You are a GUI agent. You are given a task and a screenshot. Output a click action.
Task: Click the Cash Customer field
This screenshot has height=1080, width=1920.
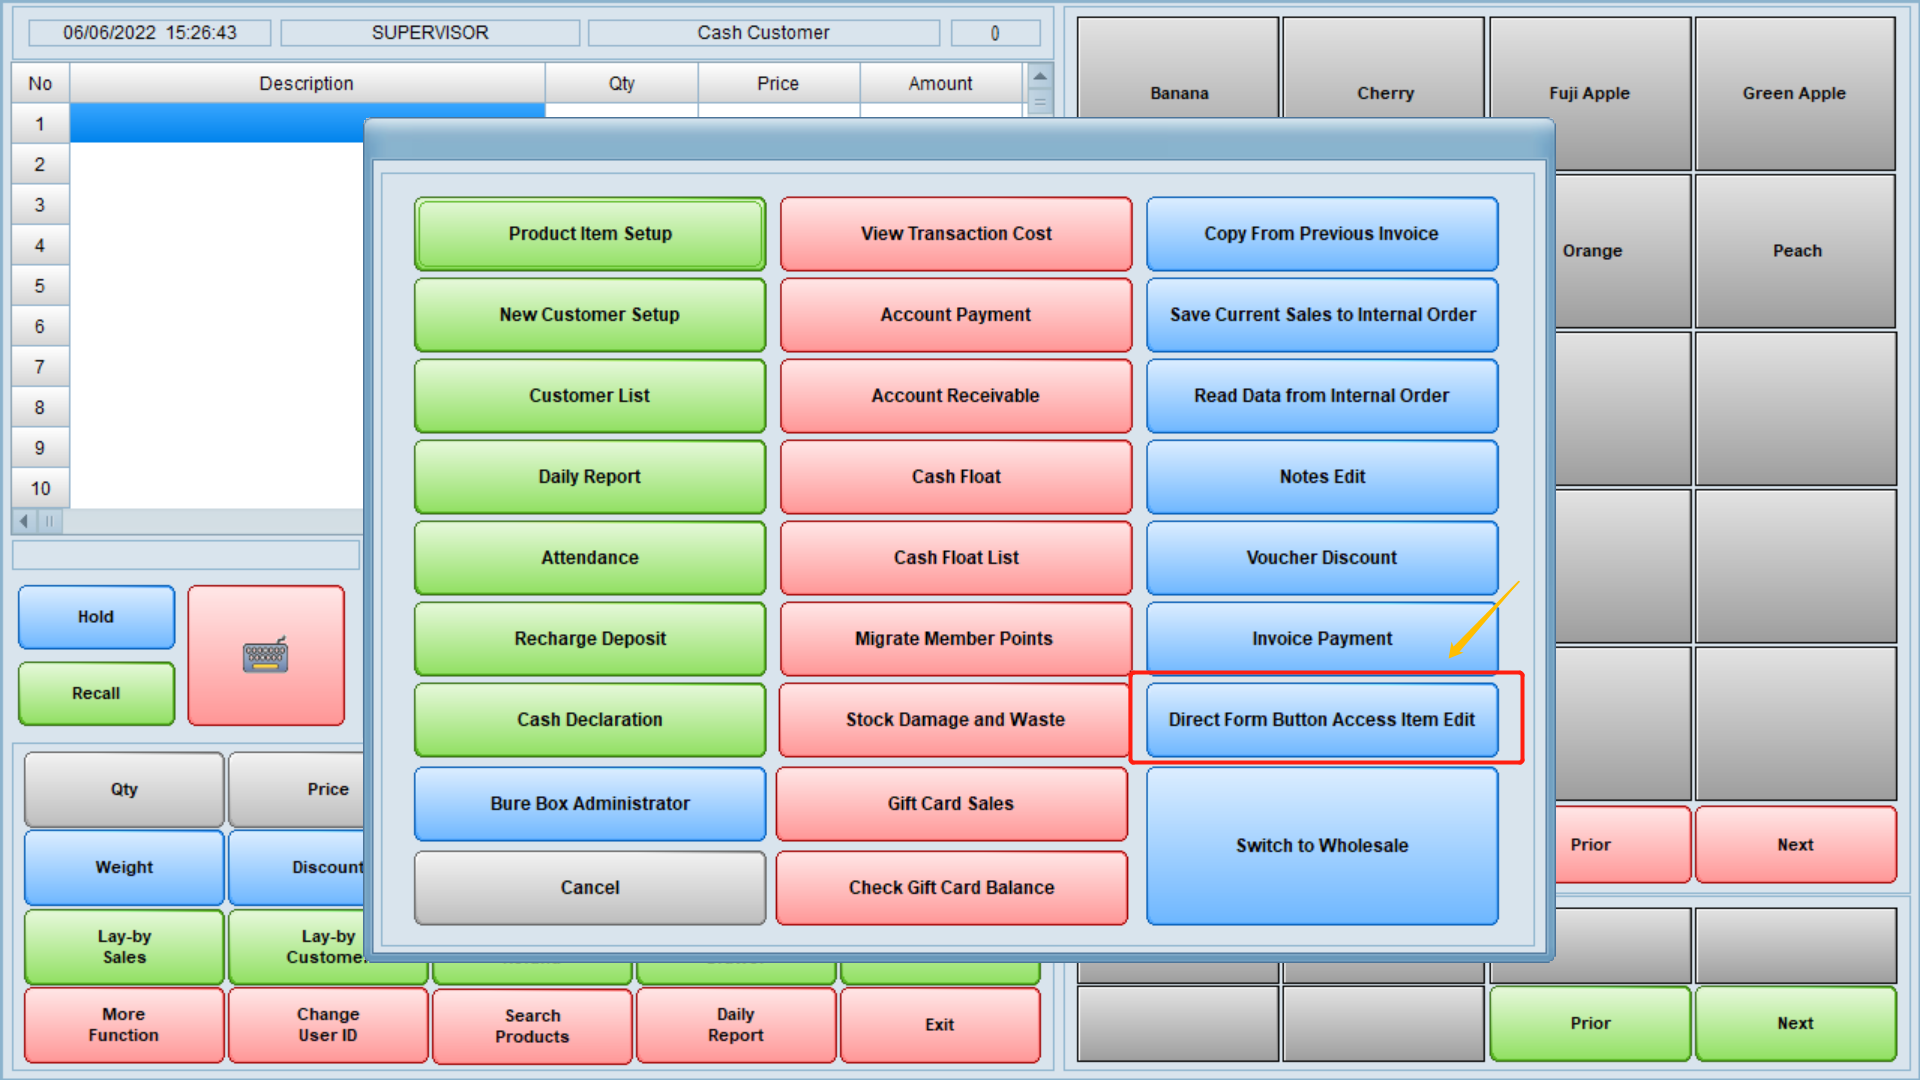[x=763, y=32]
